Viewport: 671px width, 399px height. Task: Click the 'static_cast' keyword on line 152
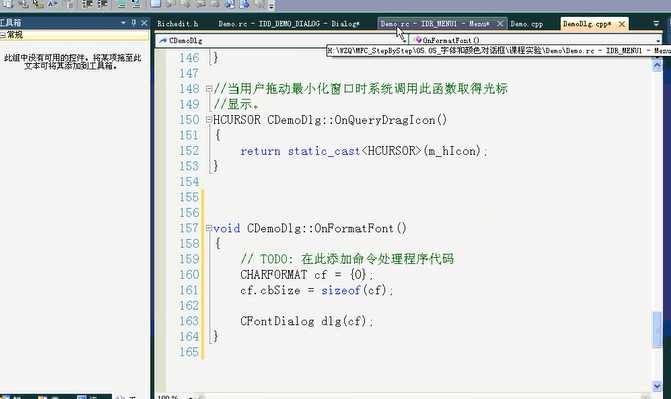pyautogui.click(x=324, y=151)
